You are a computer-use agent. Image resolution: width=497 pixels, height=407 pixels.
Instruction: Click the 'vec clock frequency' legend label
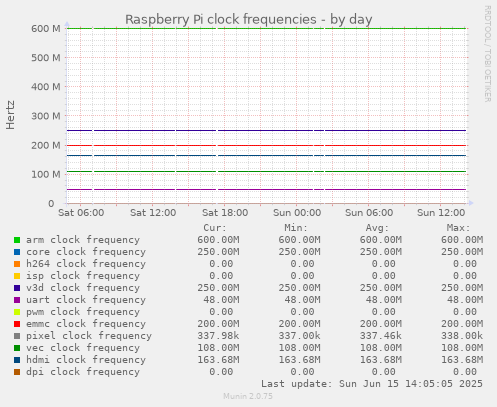coord(83,348)
